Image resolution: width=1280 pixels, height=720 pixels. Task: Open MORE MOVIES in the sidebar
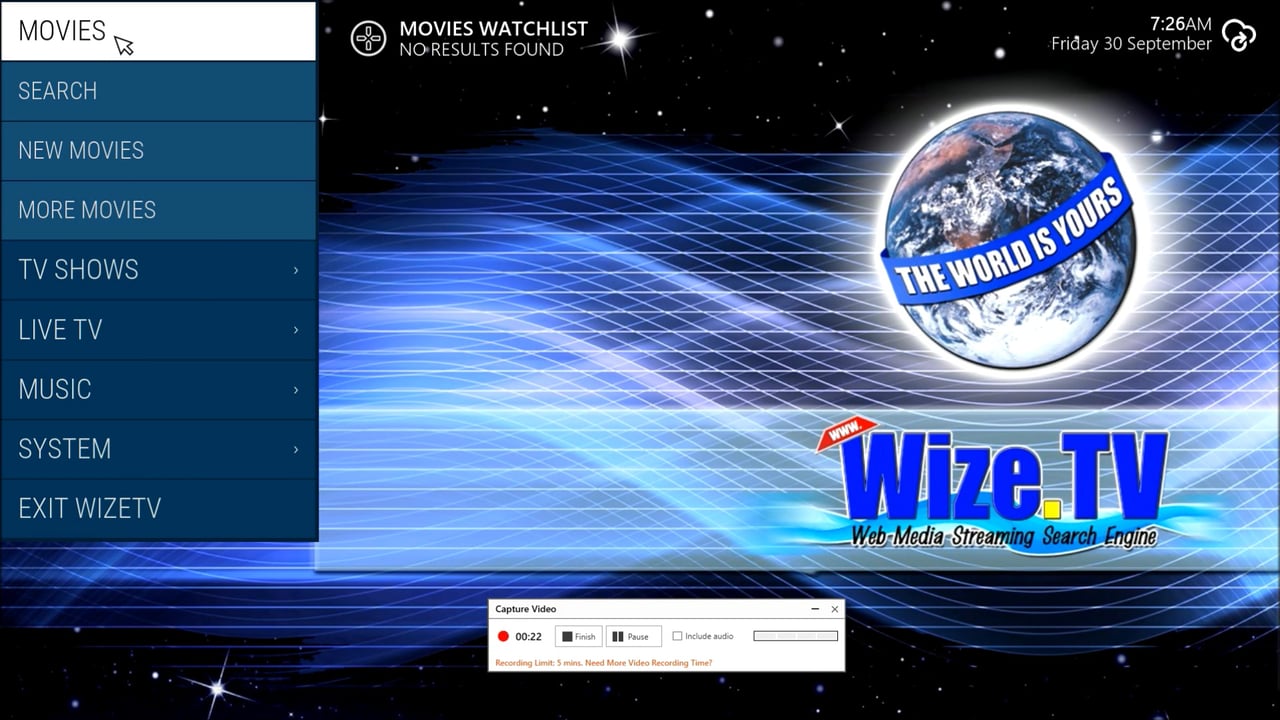click(158, 210)
